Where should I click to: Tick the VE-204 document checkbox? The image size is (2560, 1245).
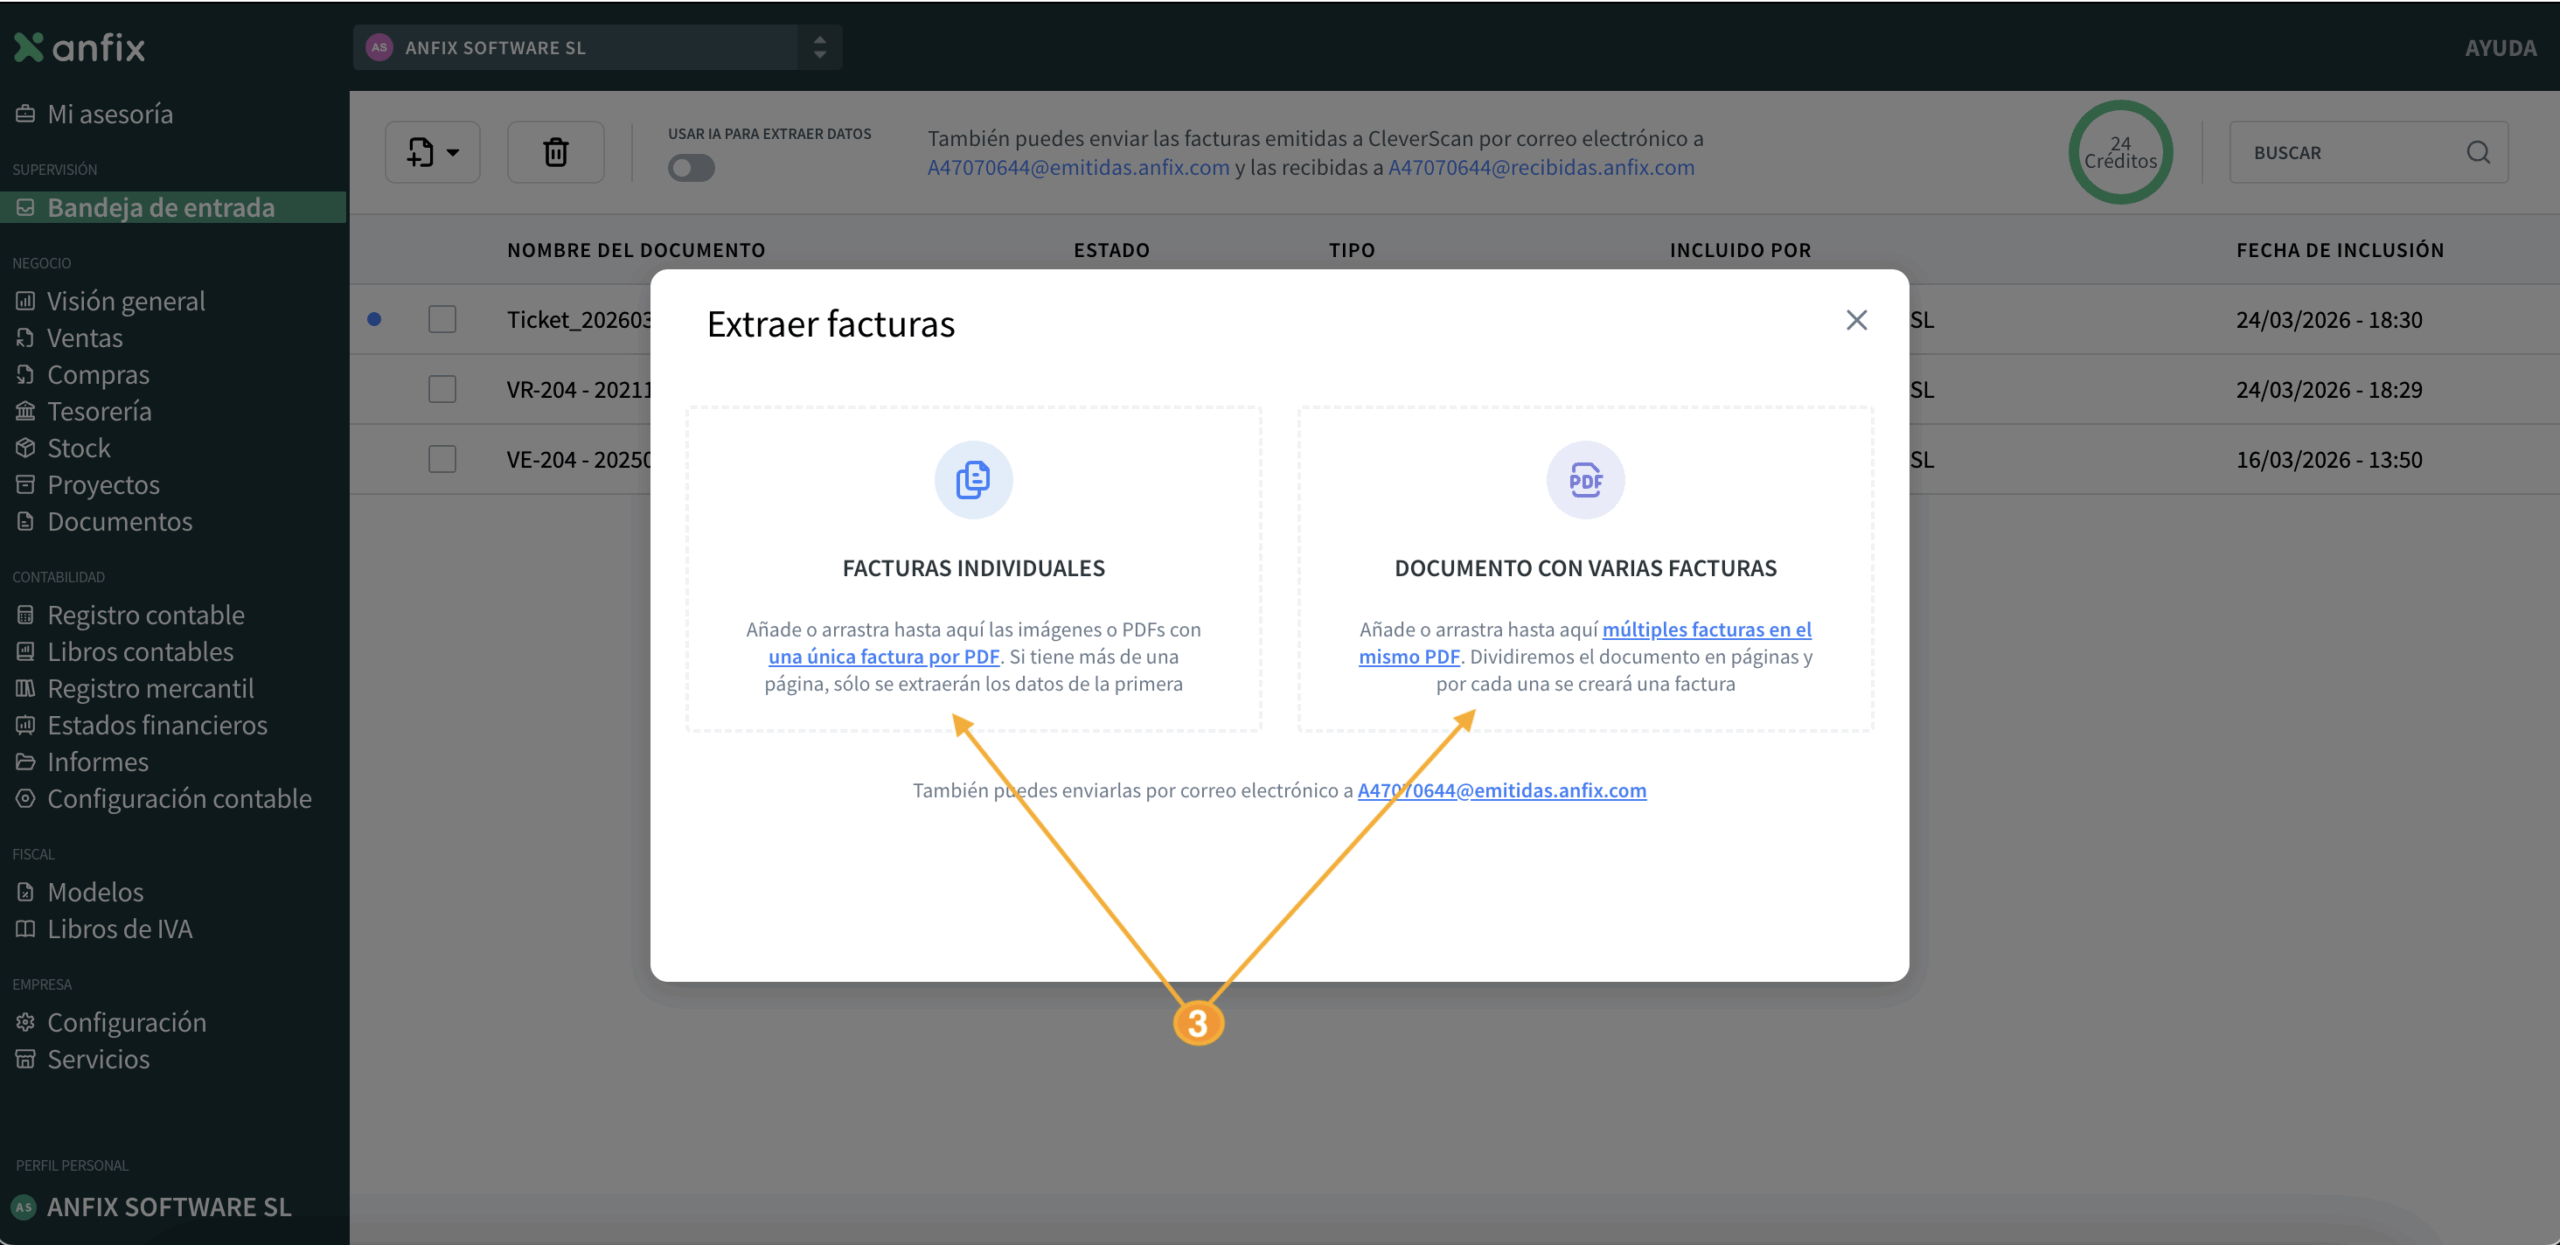tap(442, 459)
